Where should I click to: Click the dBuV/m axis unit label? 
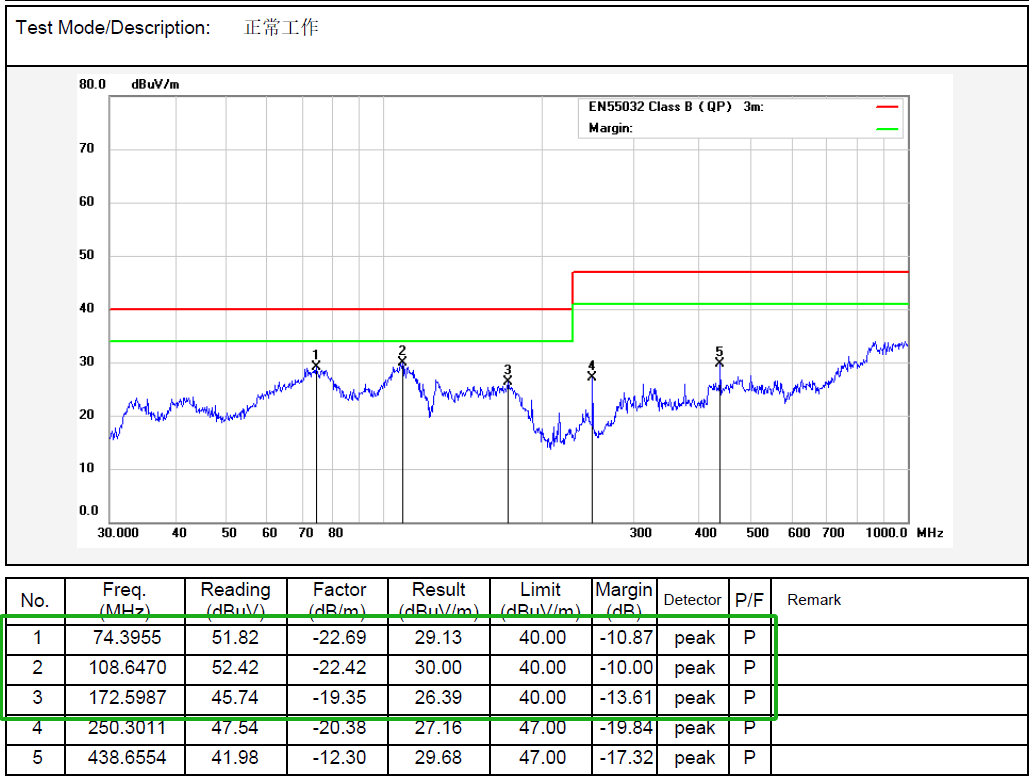[155, 85]
